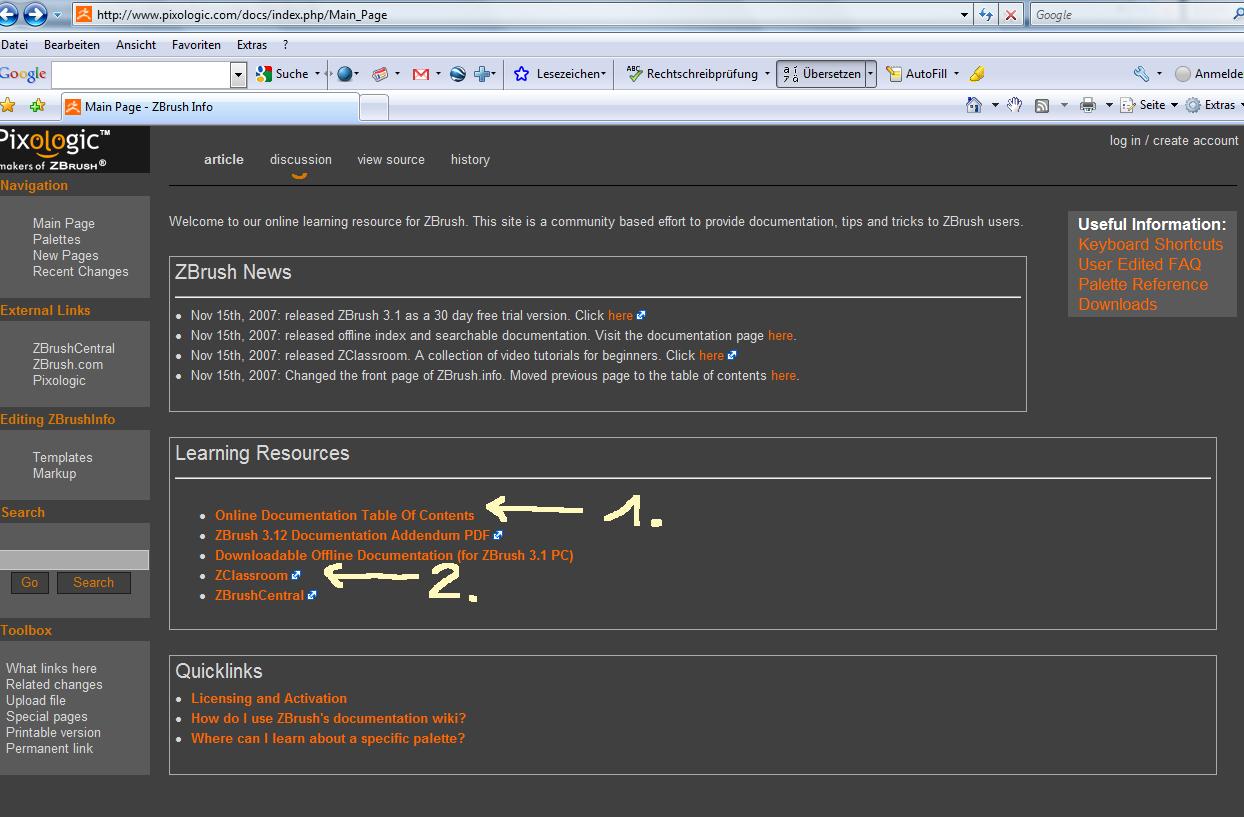Viewport: 1244px width, 817px height.
Task: Go forward with the Forward arrow button
Action: 35,14
